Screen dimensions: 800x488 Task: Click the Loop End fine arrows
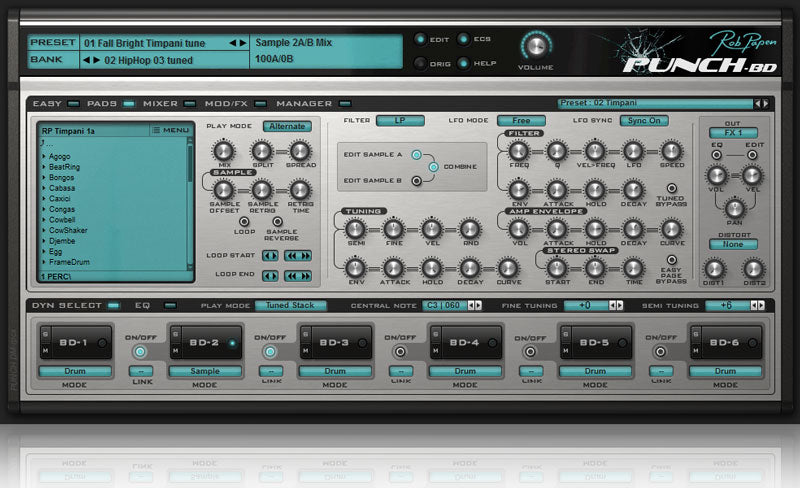click(270, 276)
